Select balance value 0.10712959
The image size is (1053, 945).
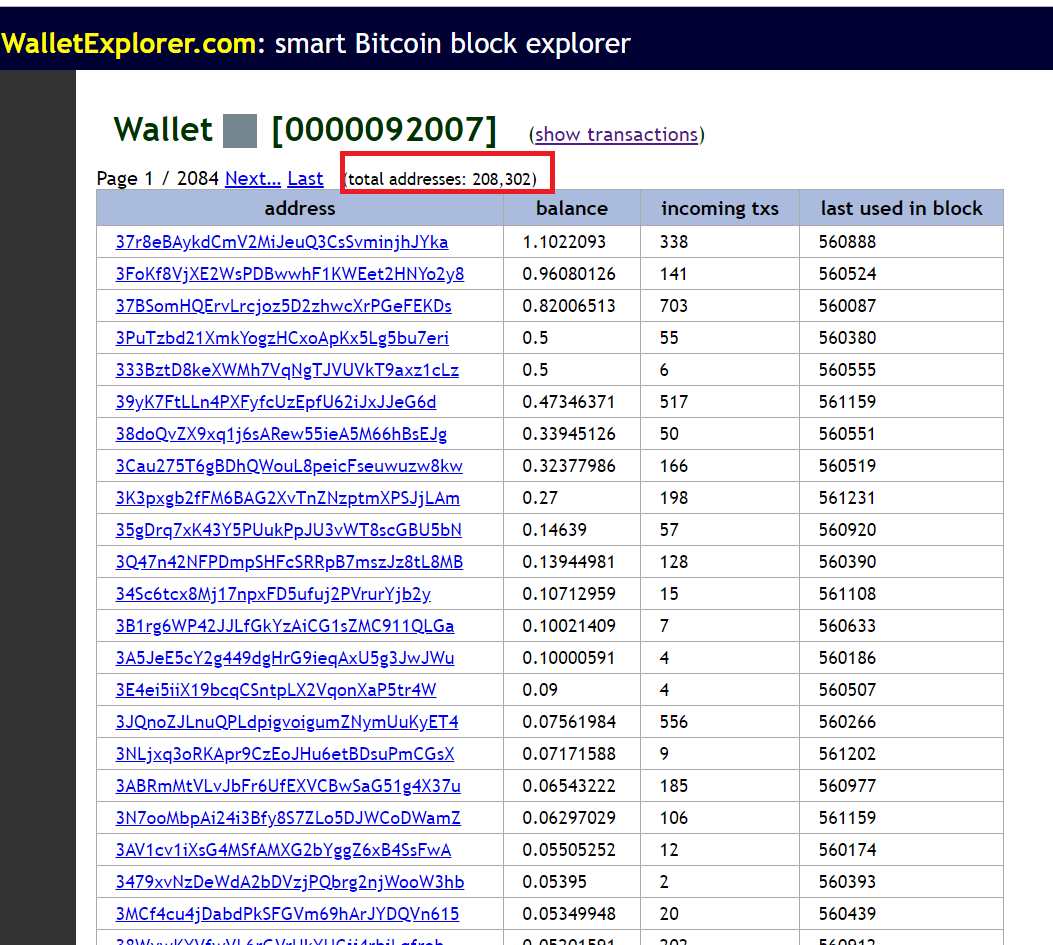(x=569, y=594)
